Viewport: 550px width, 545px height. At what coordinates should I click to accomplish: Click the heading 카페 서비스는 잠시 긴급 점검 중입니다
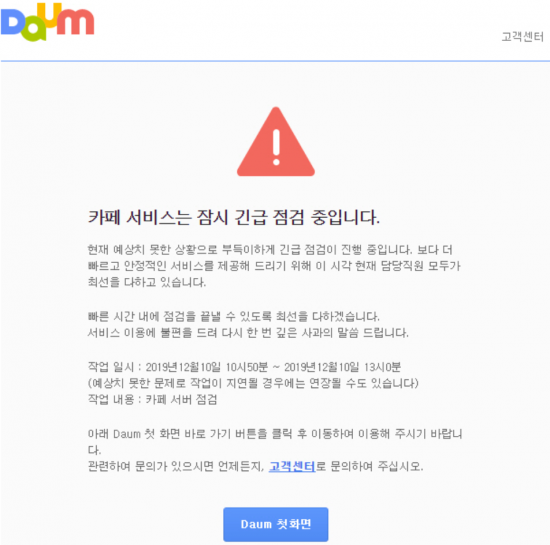point(234,217)
